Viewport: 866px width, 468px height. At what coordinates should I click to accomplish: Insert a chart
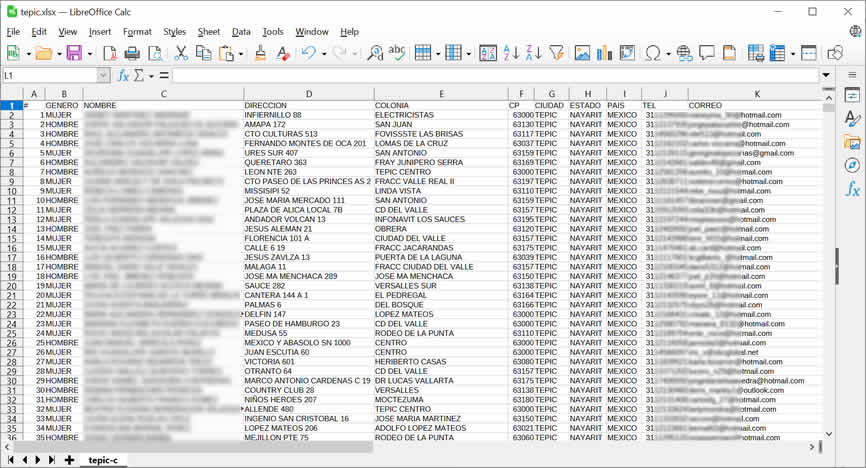(605, 53)
